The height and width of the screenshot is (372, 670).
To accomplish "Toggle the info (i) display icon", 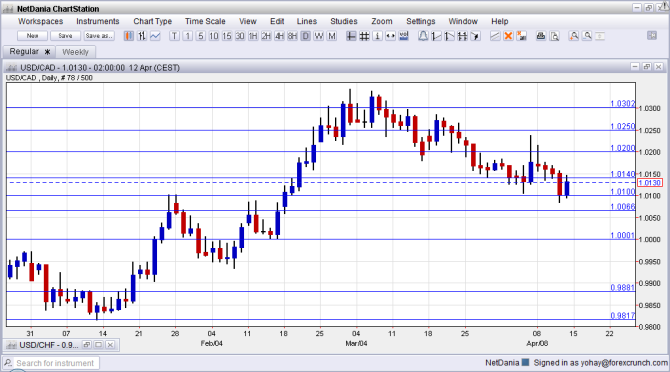I will pyautogui.click(x=377, y=36).
